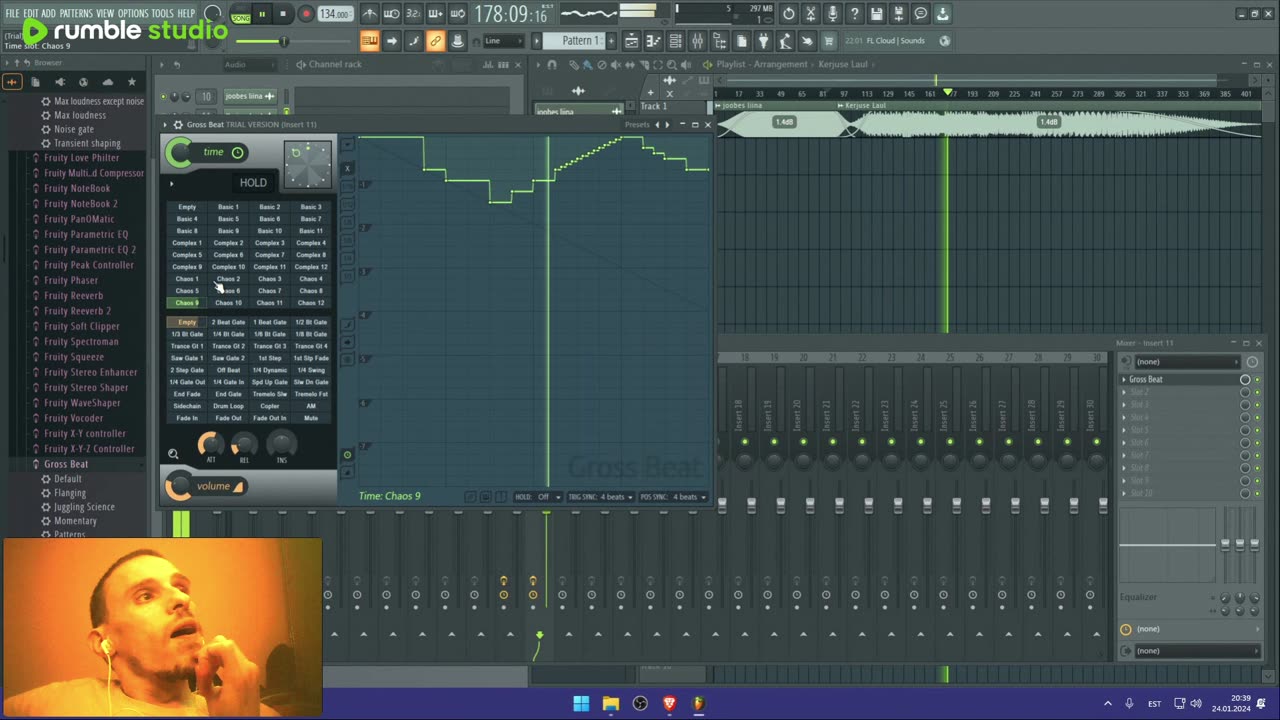Screen dimensions: 1280x720
Task: Open Brave browser from the taskbar
Action: tap(670, 704)
